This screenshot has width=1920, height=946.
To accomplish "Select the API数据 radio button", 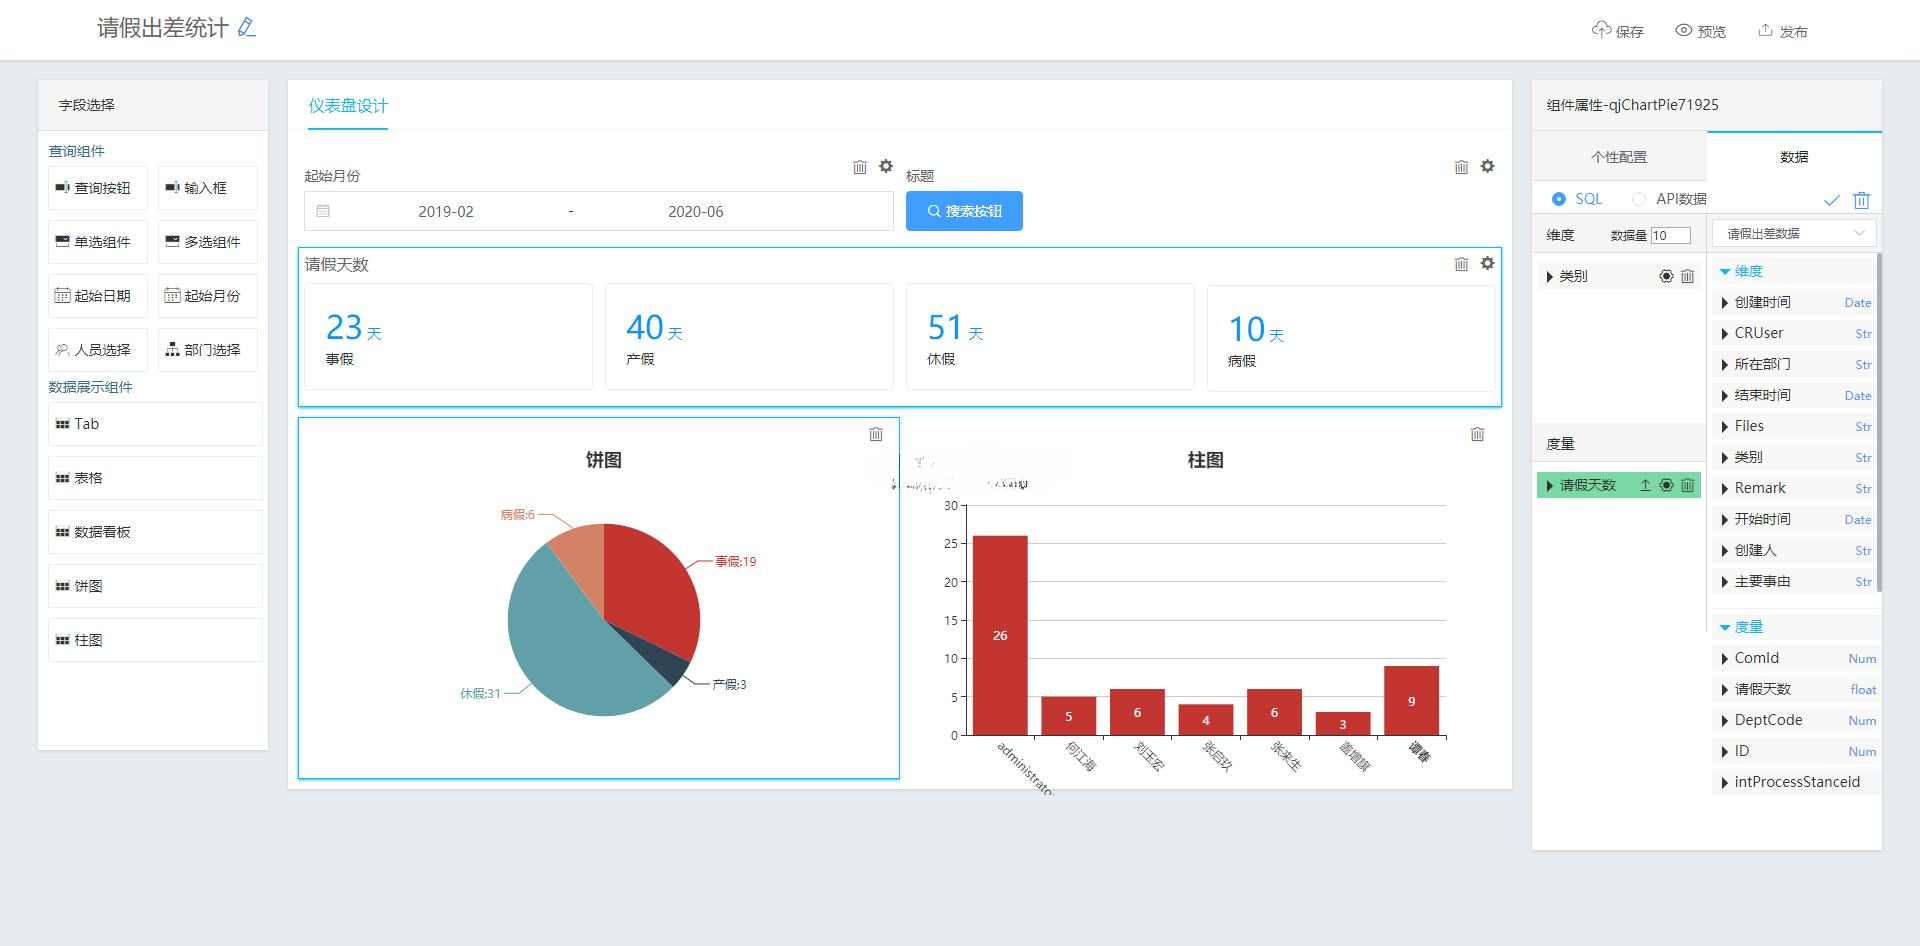I will click(1639, 199).
